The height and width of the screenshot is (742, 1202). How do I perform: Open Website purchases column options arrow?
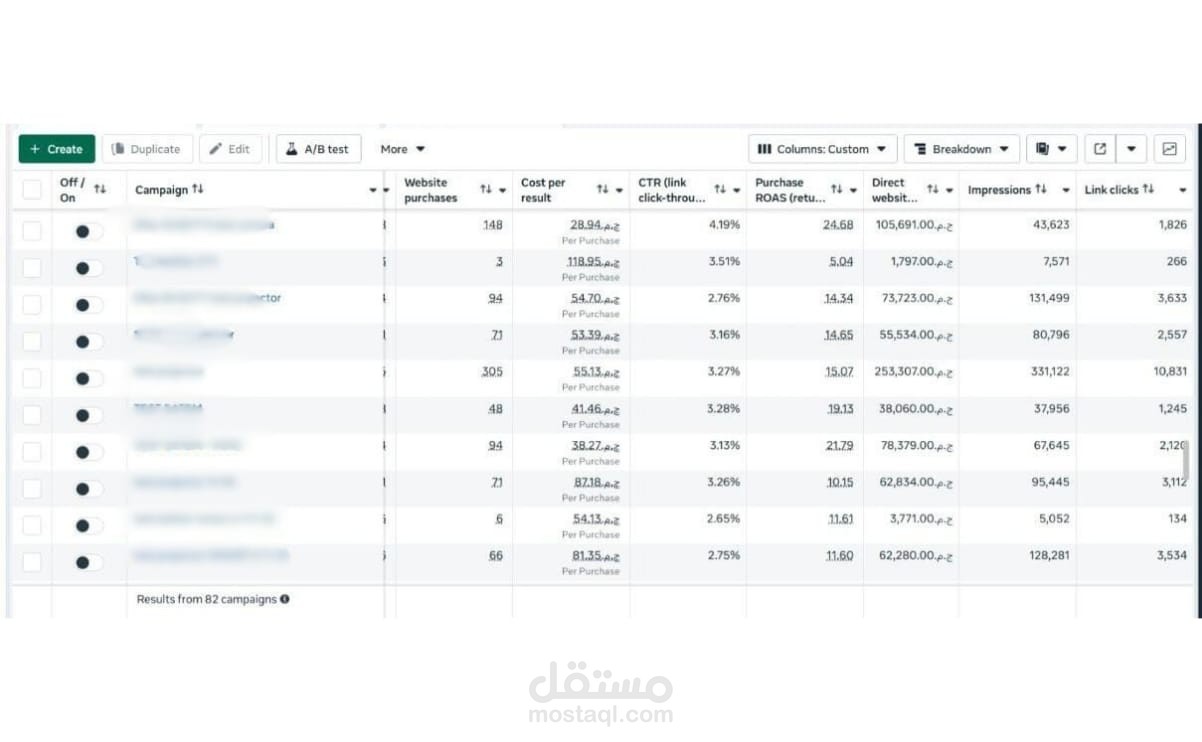point(502,190)
